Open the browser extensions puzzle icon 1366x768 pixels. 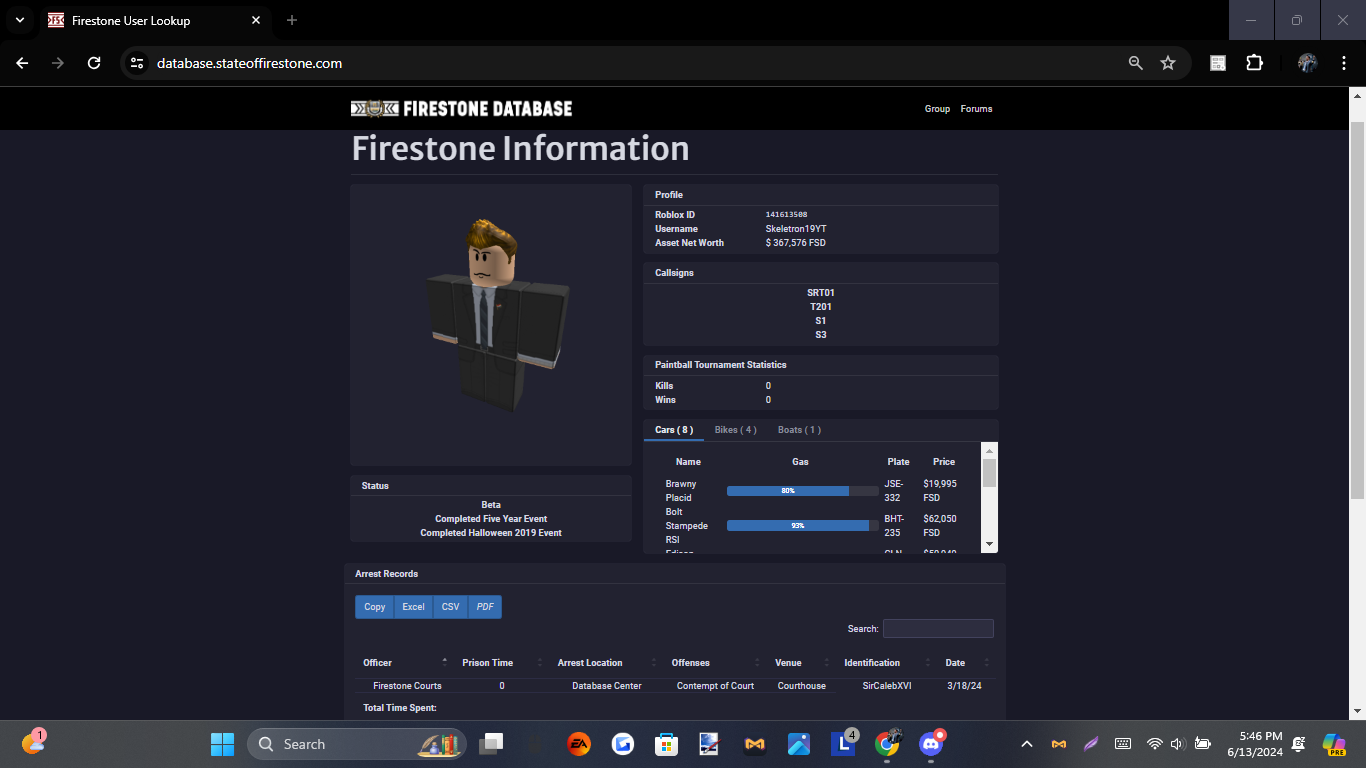click(1254, 63)
